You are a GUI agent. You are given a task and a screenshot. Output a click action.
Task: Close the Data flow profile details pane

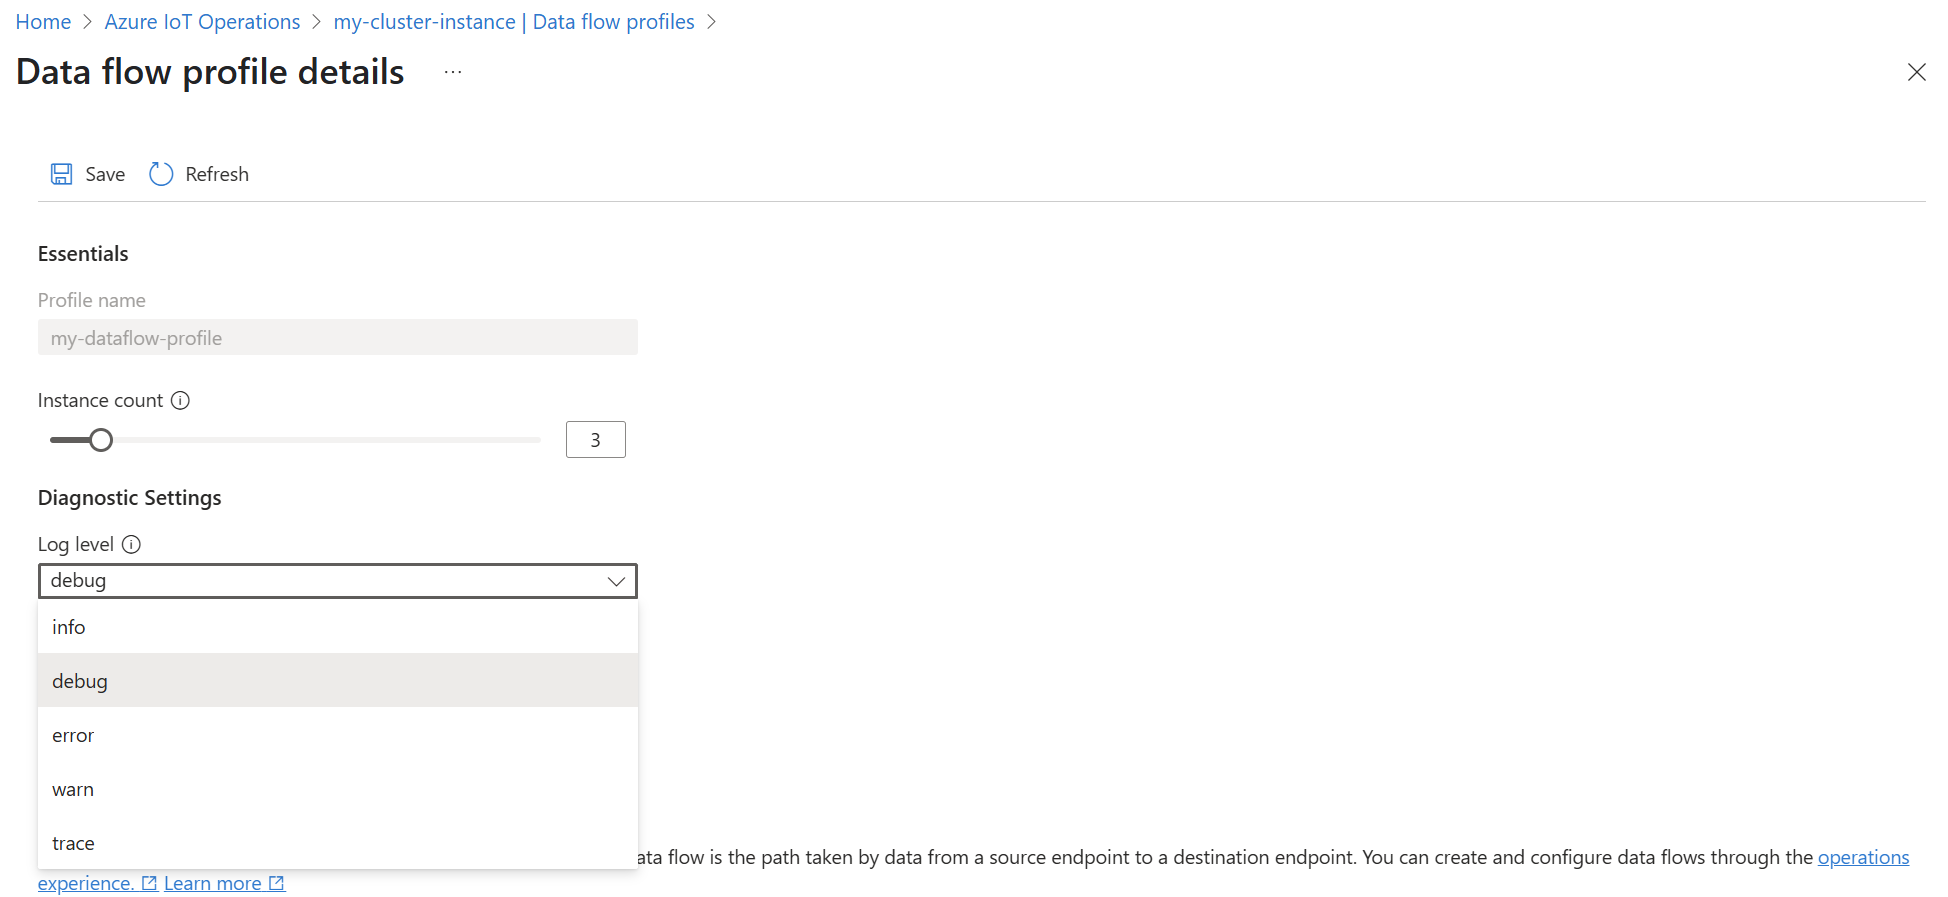(1916, 72)
